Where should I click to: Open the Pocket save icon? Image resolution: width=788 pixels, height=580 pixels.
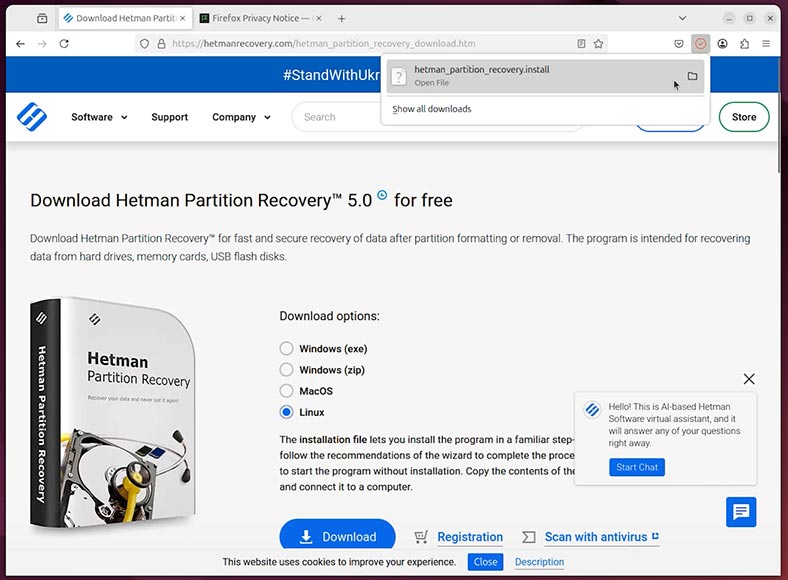pyautogui.click(x=678, y=44)
